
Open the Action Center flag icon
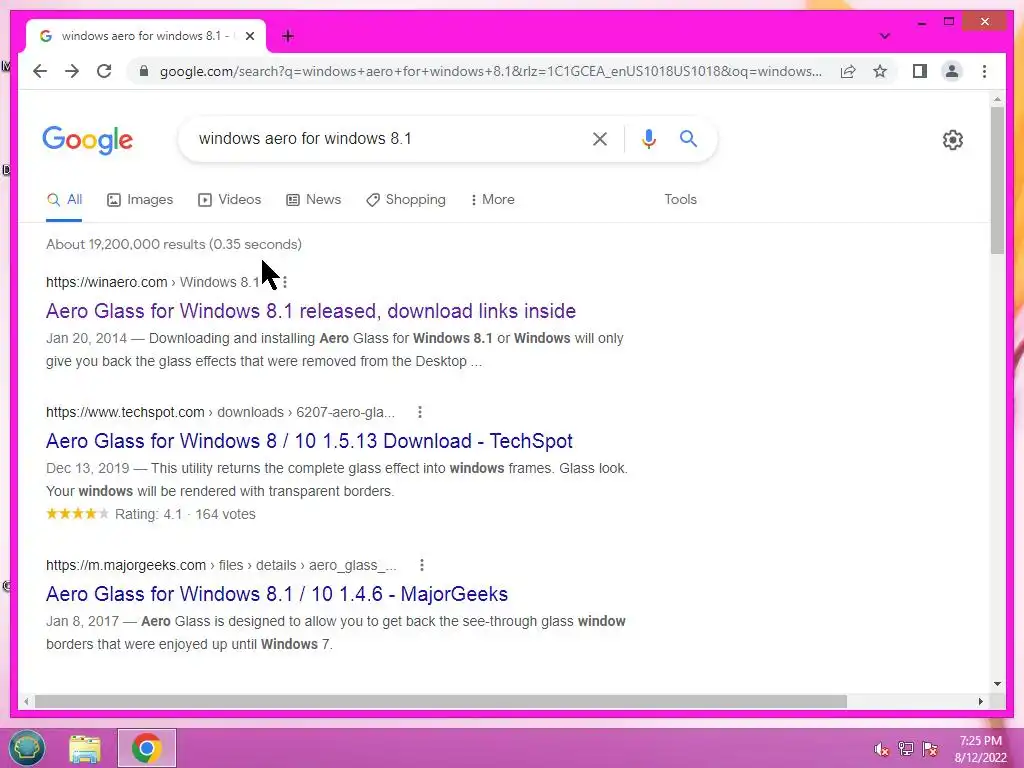[x=930, y=749]
